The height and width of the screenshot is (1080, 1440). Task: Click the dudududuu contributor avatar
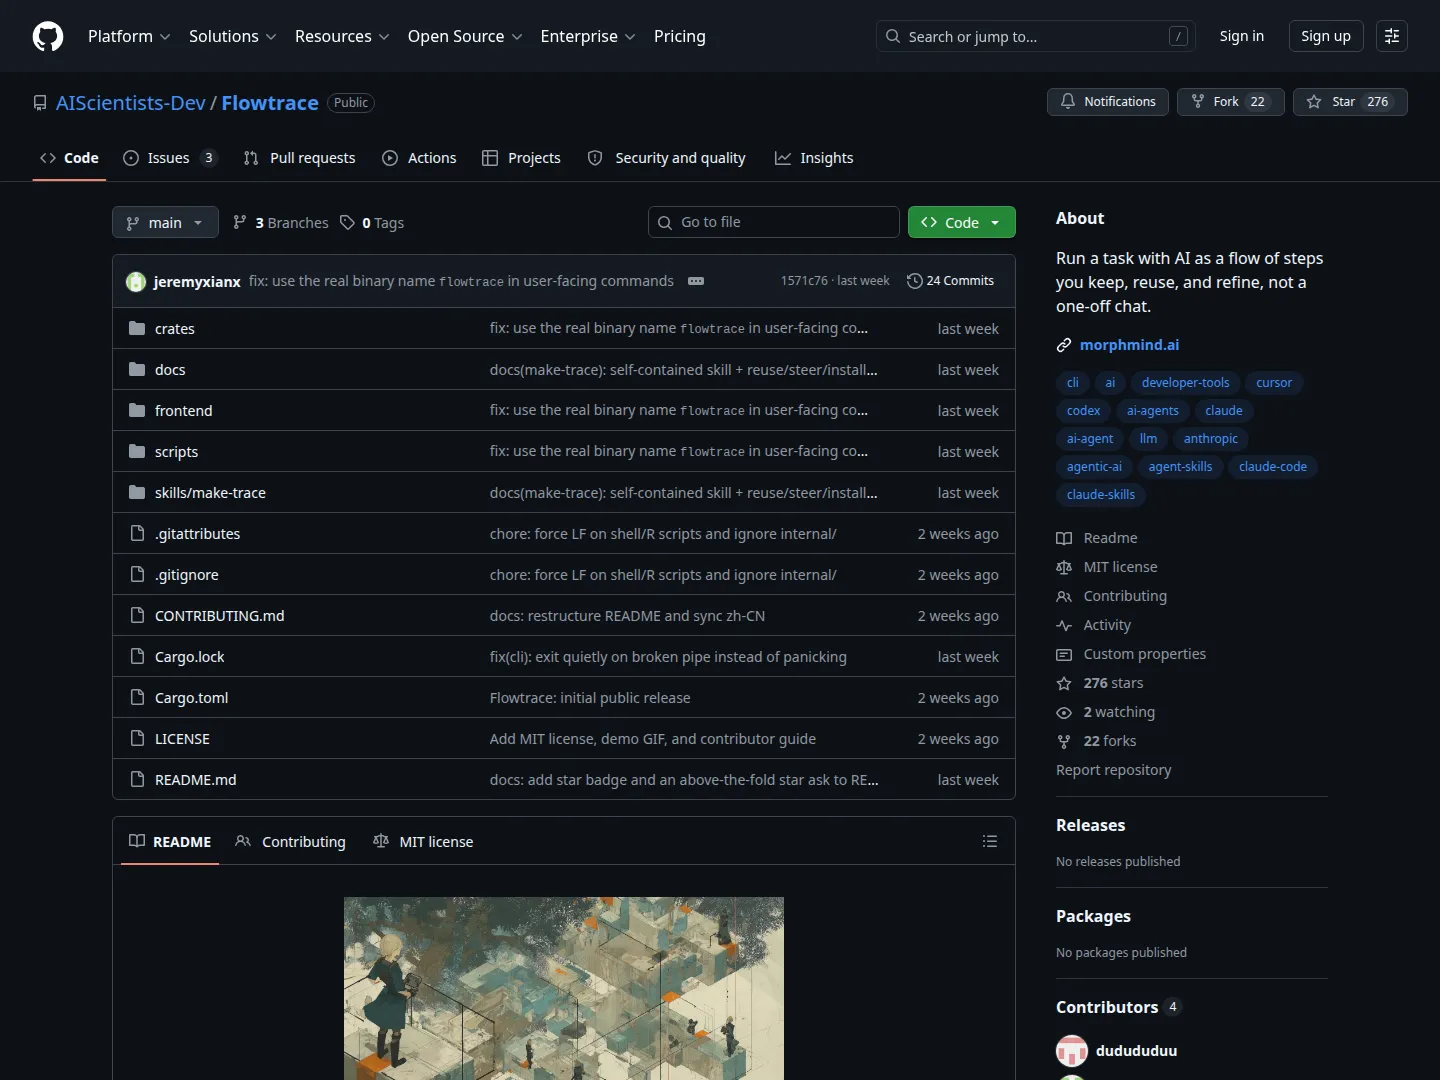click(1072, 1051)
